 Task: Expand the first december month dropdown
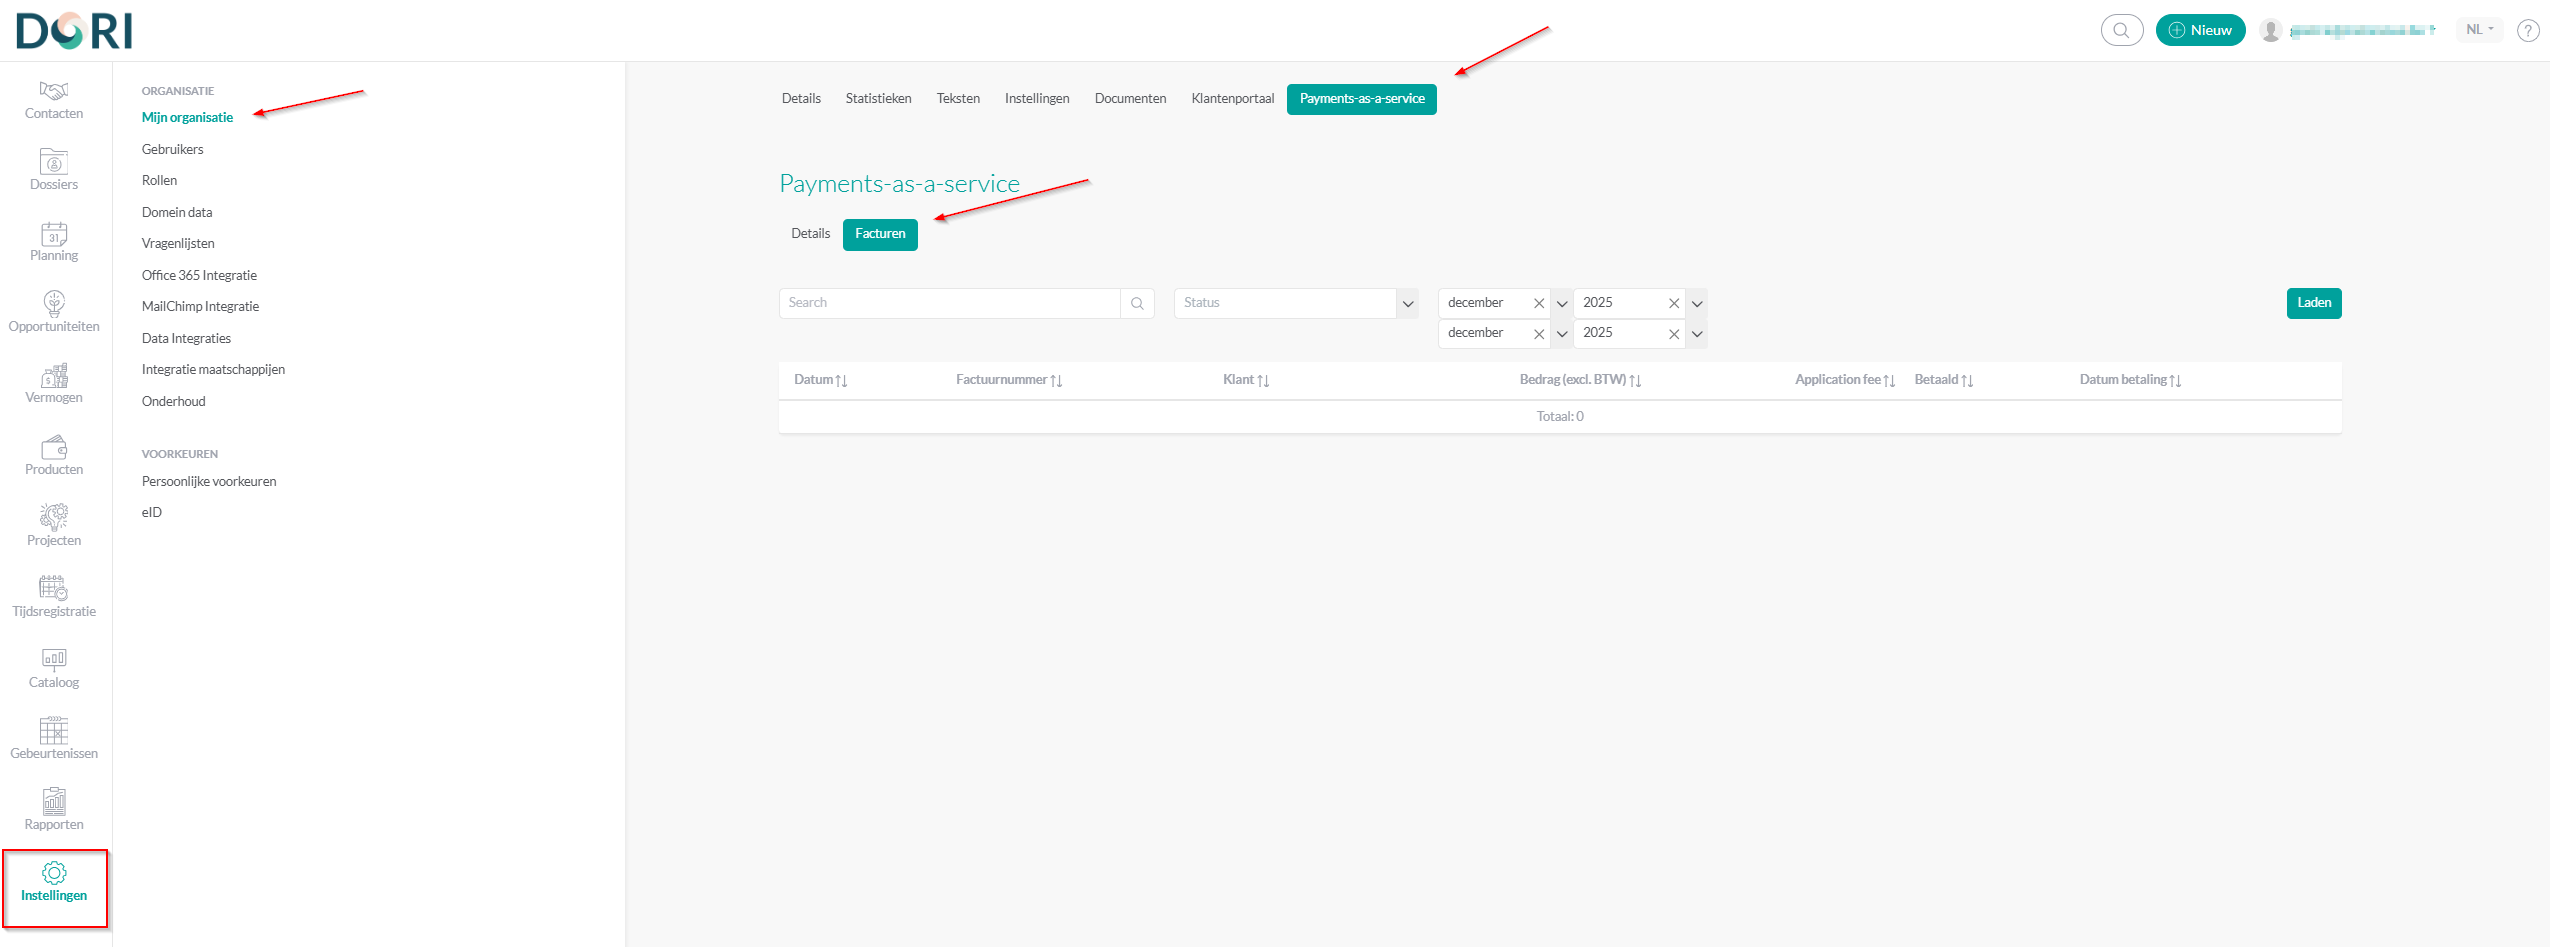tap(1561, 304)
